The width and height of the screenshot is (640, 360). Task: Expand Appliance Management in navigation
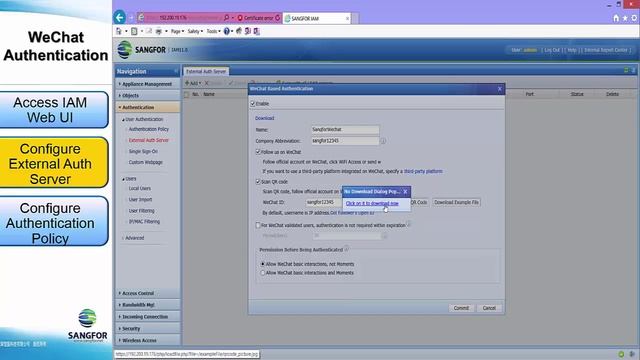click(147, 84)
